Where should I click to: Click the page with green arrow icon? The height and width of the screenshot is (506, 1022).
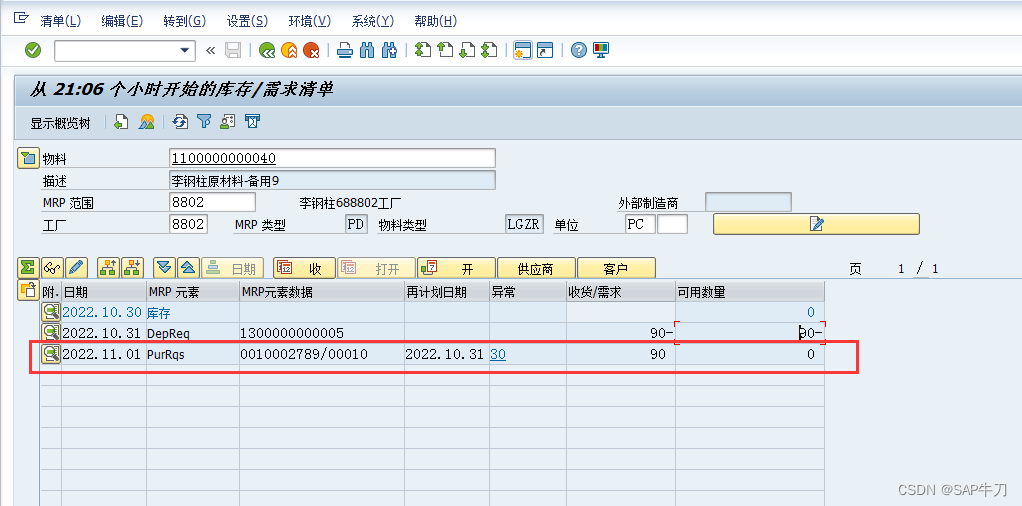pos(121,122)
